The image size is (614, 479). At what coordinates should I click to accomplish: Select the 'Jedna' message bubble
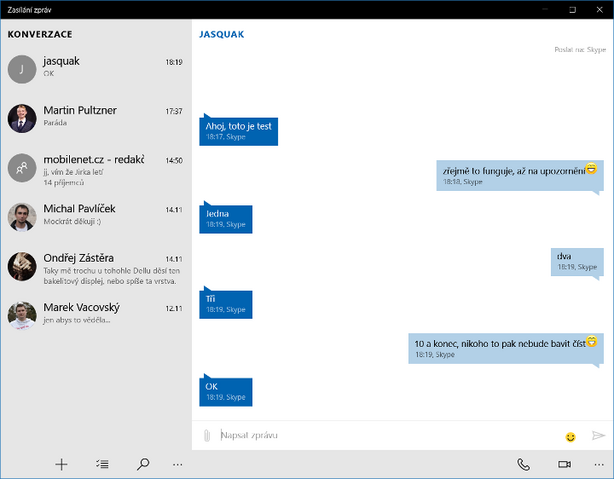pyautogui.click(x=226, y=217)
